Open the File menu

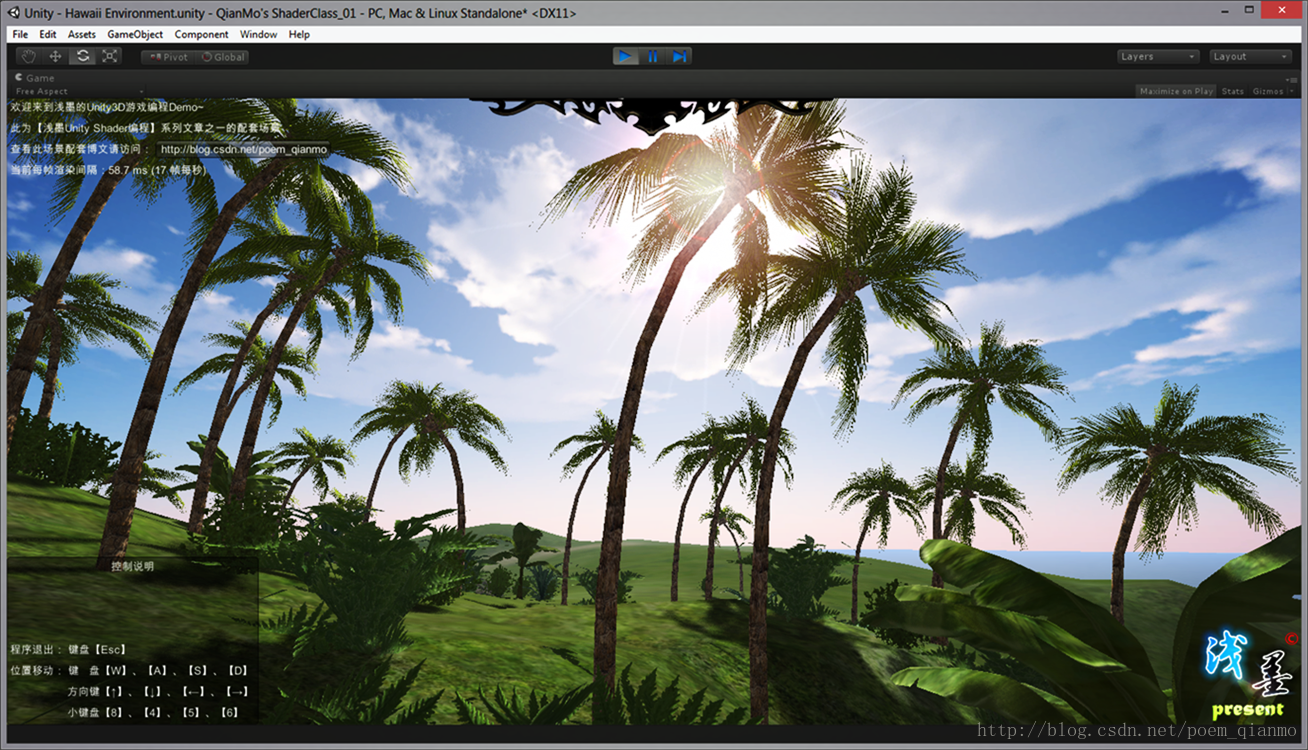pyautogui.click(x=20, y=34)
